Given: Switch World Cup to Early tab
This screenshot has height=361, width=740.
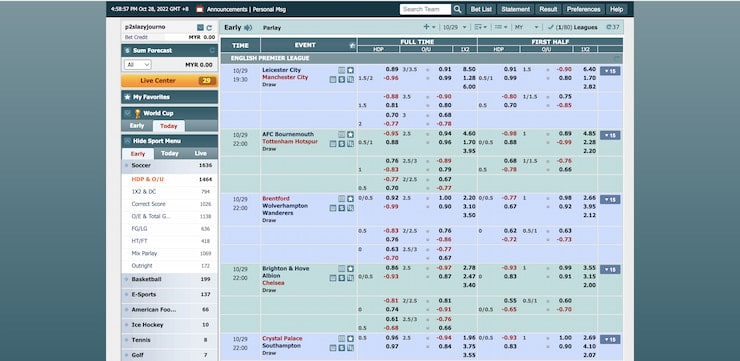Looking at the screenshot, I should (137, 126).
